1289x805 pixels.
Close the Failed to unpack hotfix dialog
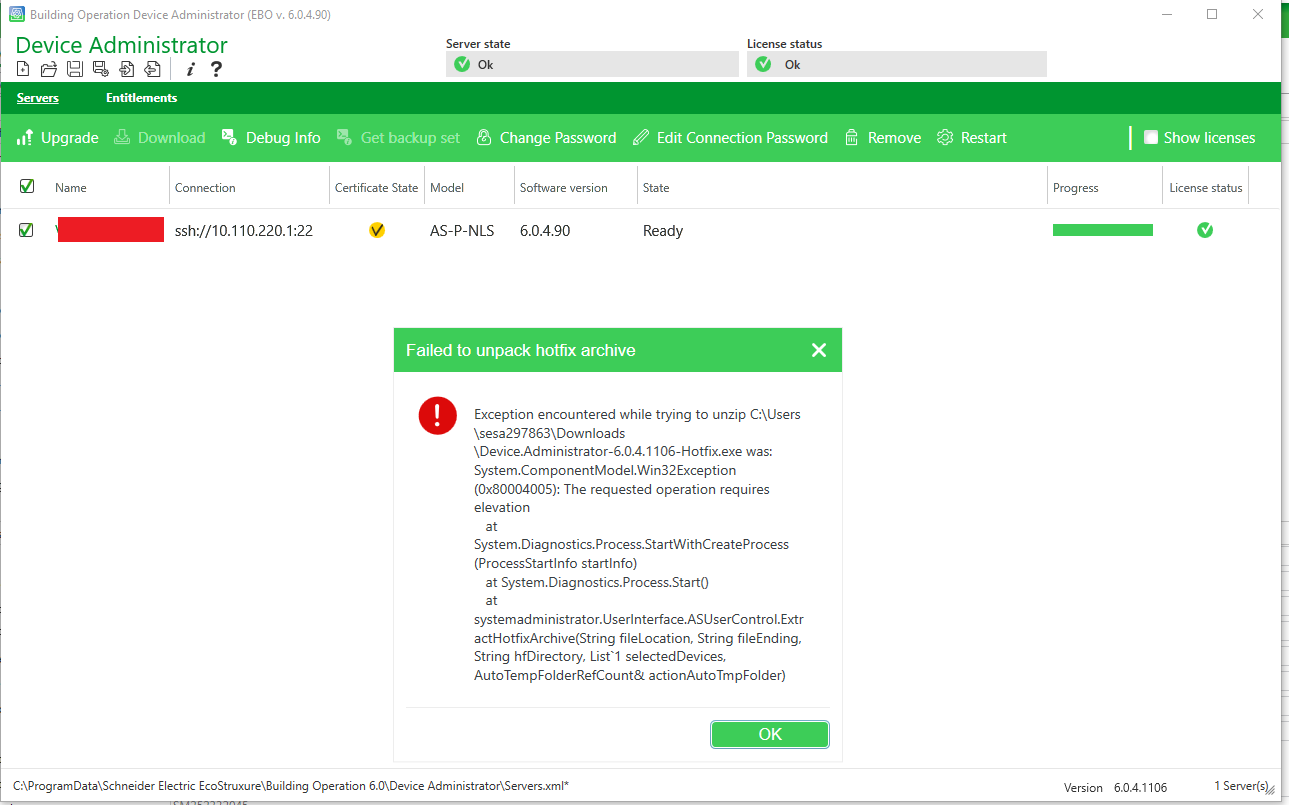point(819,350)
